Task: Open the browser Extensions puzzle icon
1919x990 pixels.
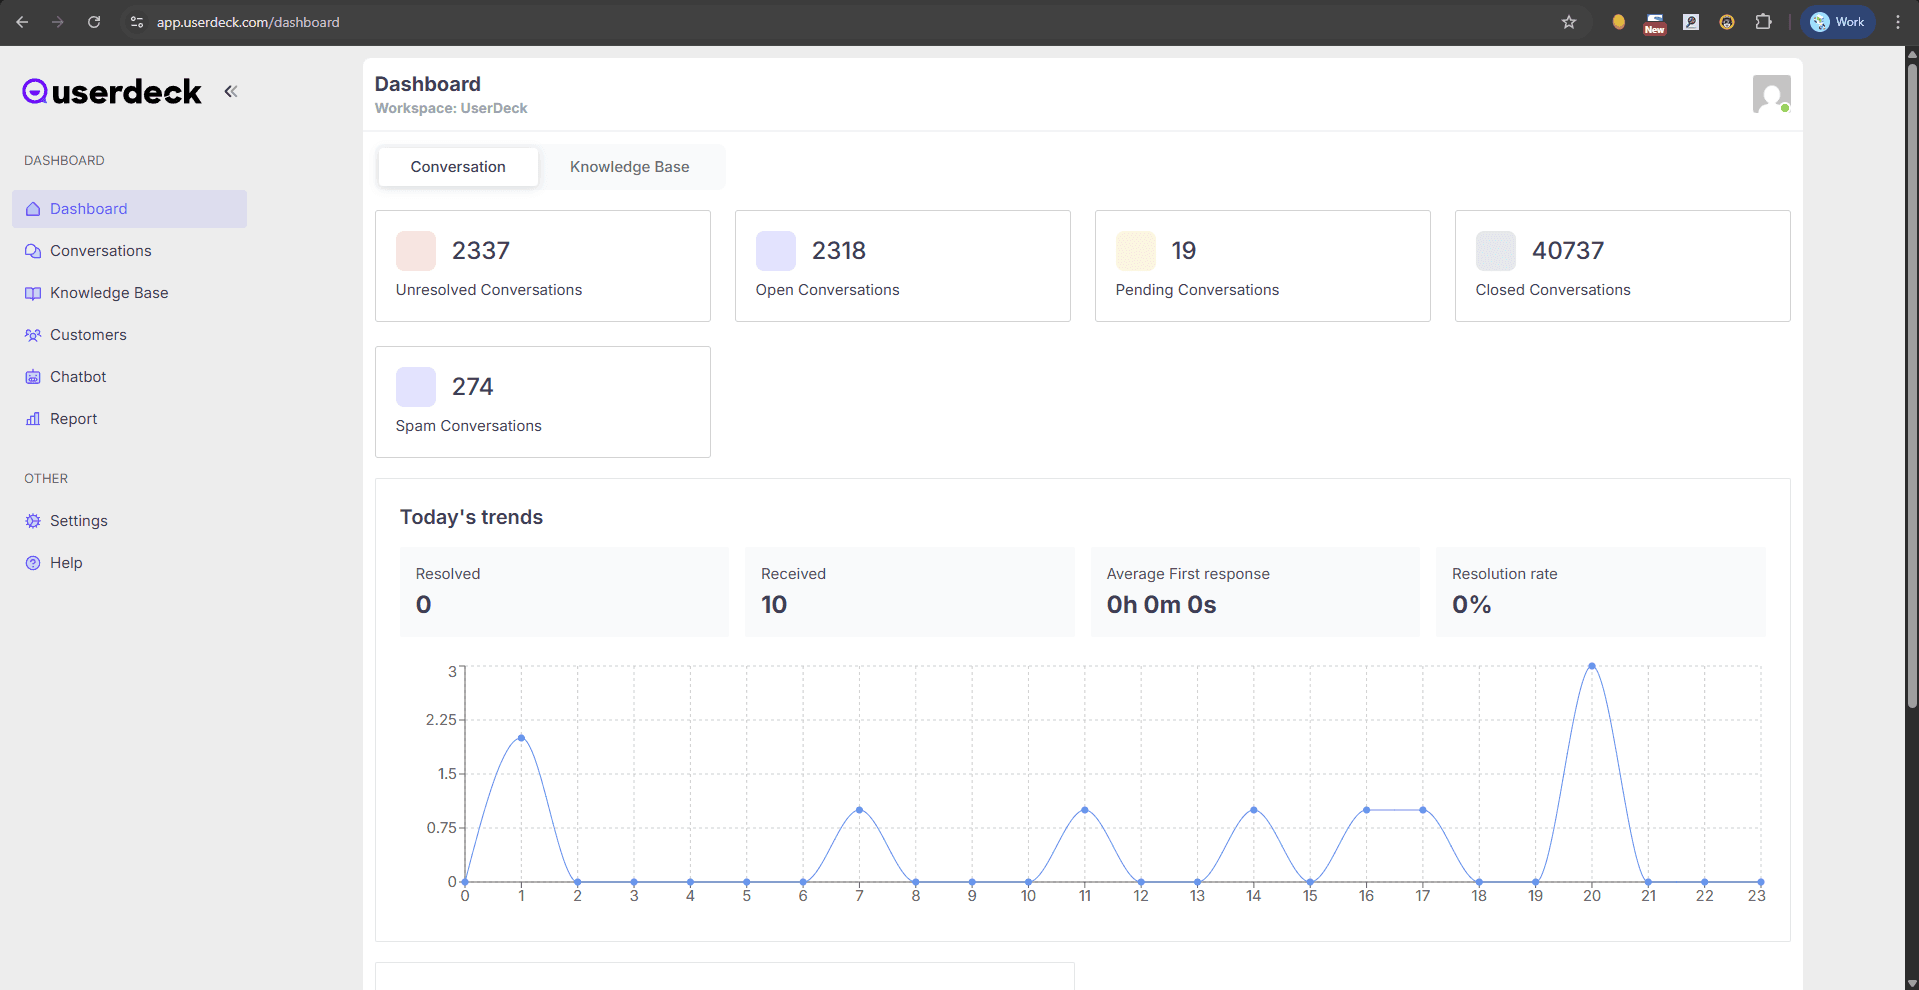Action: 1763,22
